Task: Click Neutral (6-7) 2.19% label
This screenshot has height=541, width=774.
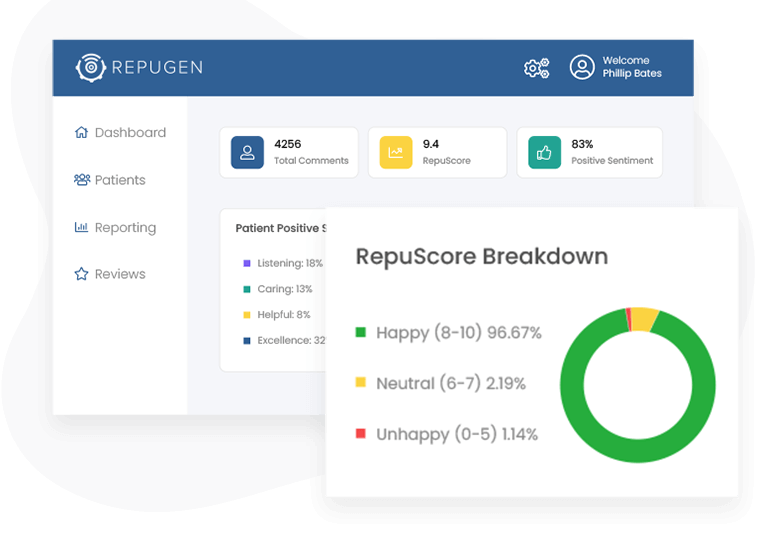Action: [x=451, y=383]
